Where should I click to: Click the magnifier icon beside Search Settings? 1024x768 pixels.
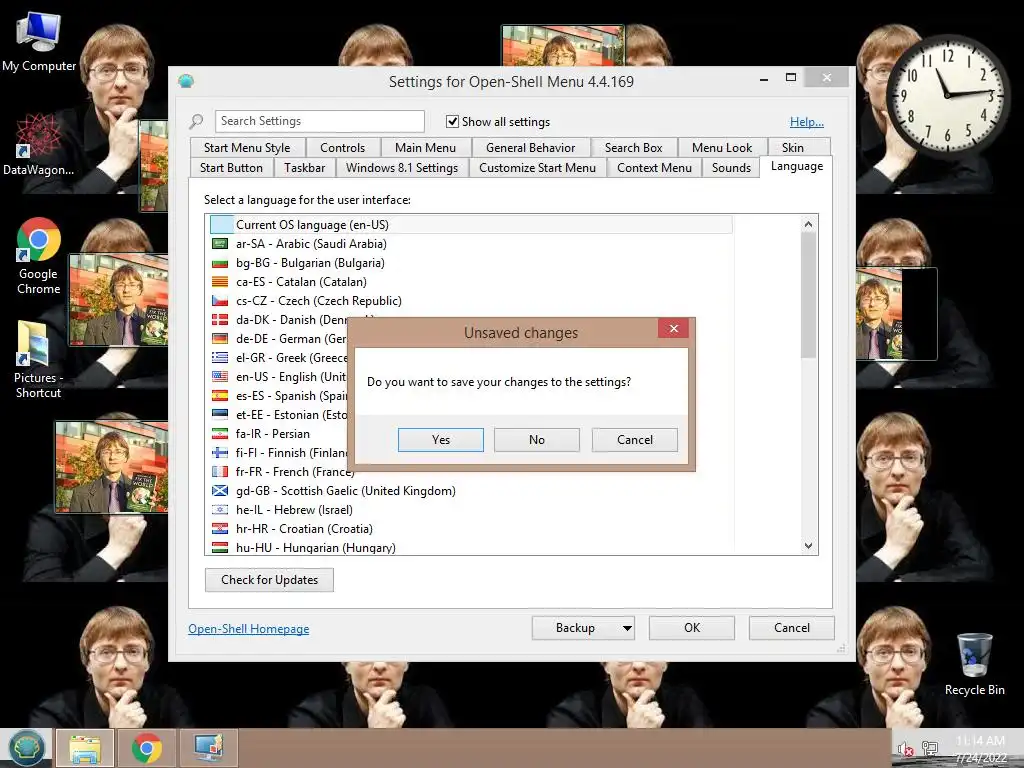(196, 121)
